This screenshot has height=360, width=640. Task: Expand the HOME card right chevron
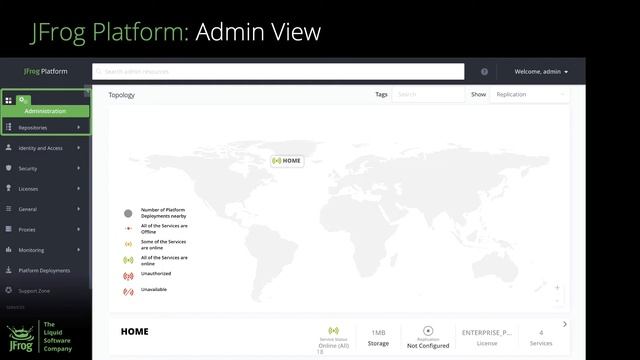[564, 324]
